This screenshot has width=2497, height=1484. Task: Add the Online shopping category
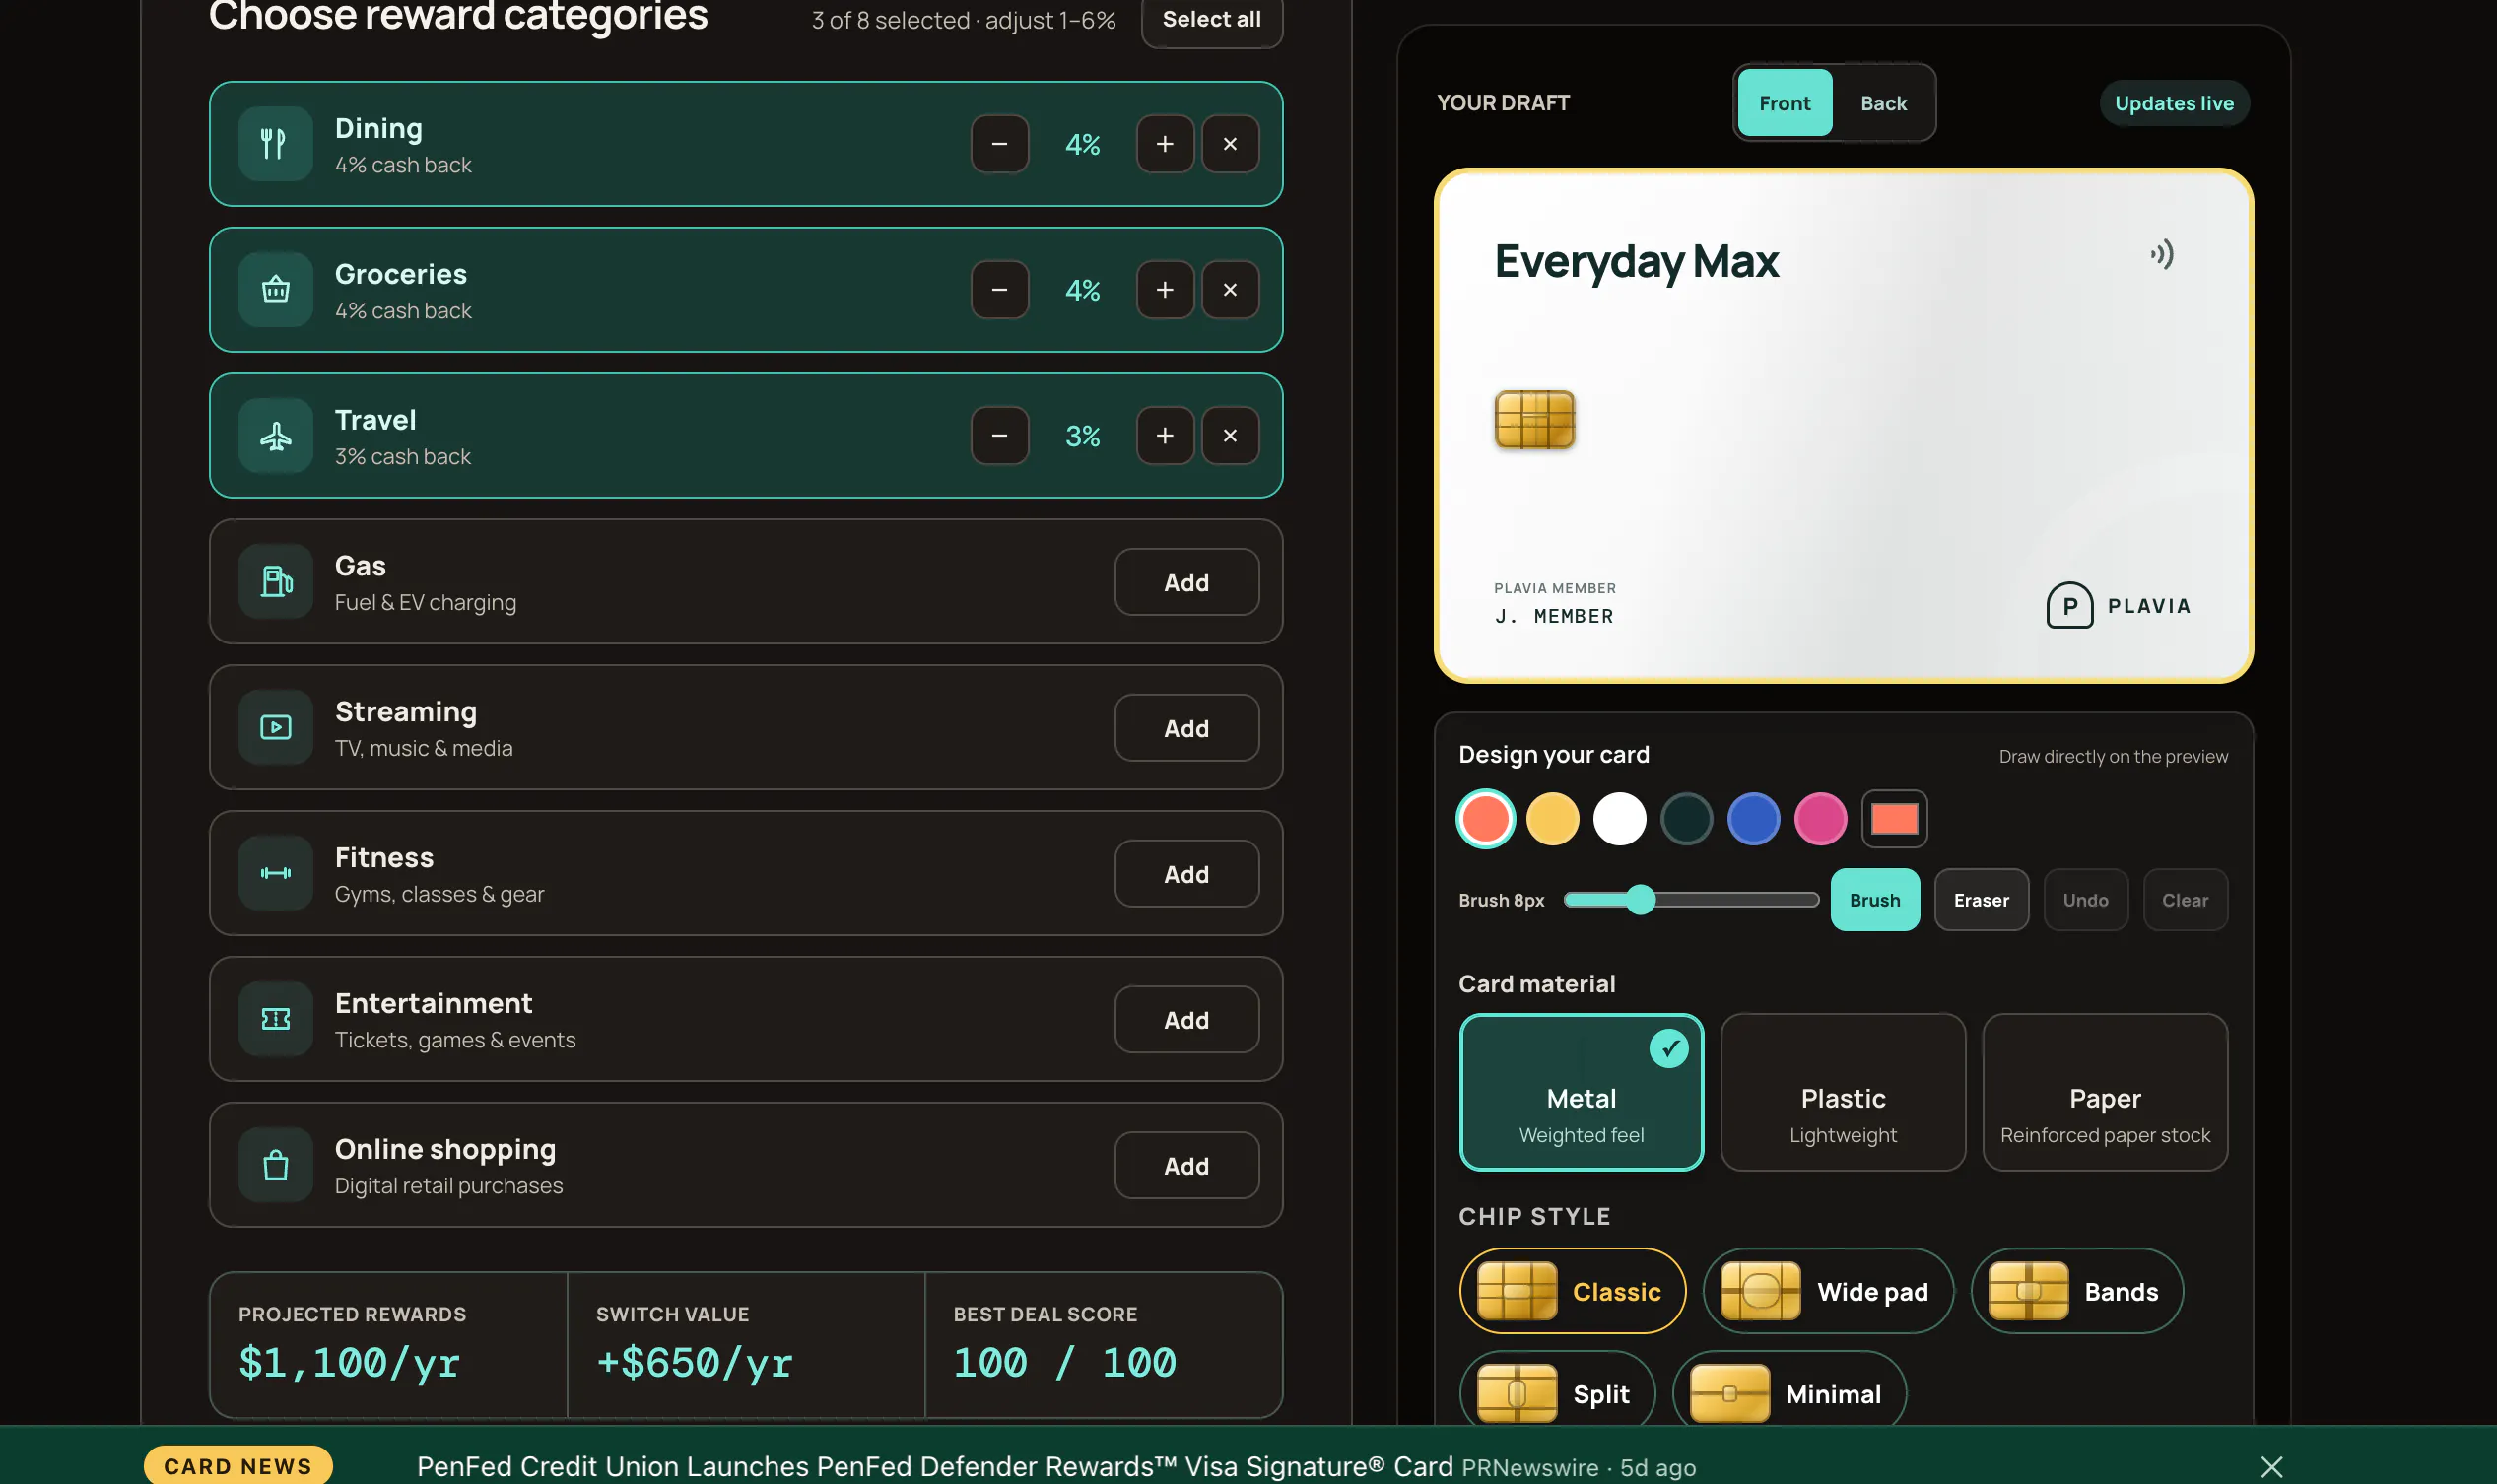(1186, 1166)
